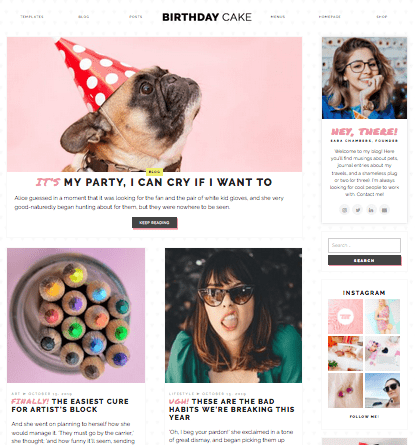Open the sunglasses woman post thumbnail
415x445 pixels.
point(233,315)
